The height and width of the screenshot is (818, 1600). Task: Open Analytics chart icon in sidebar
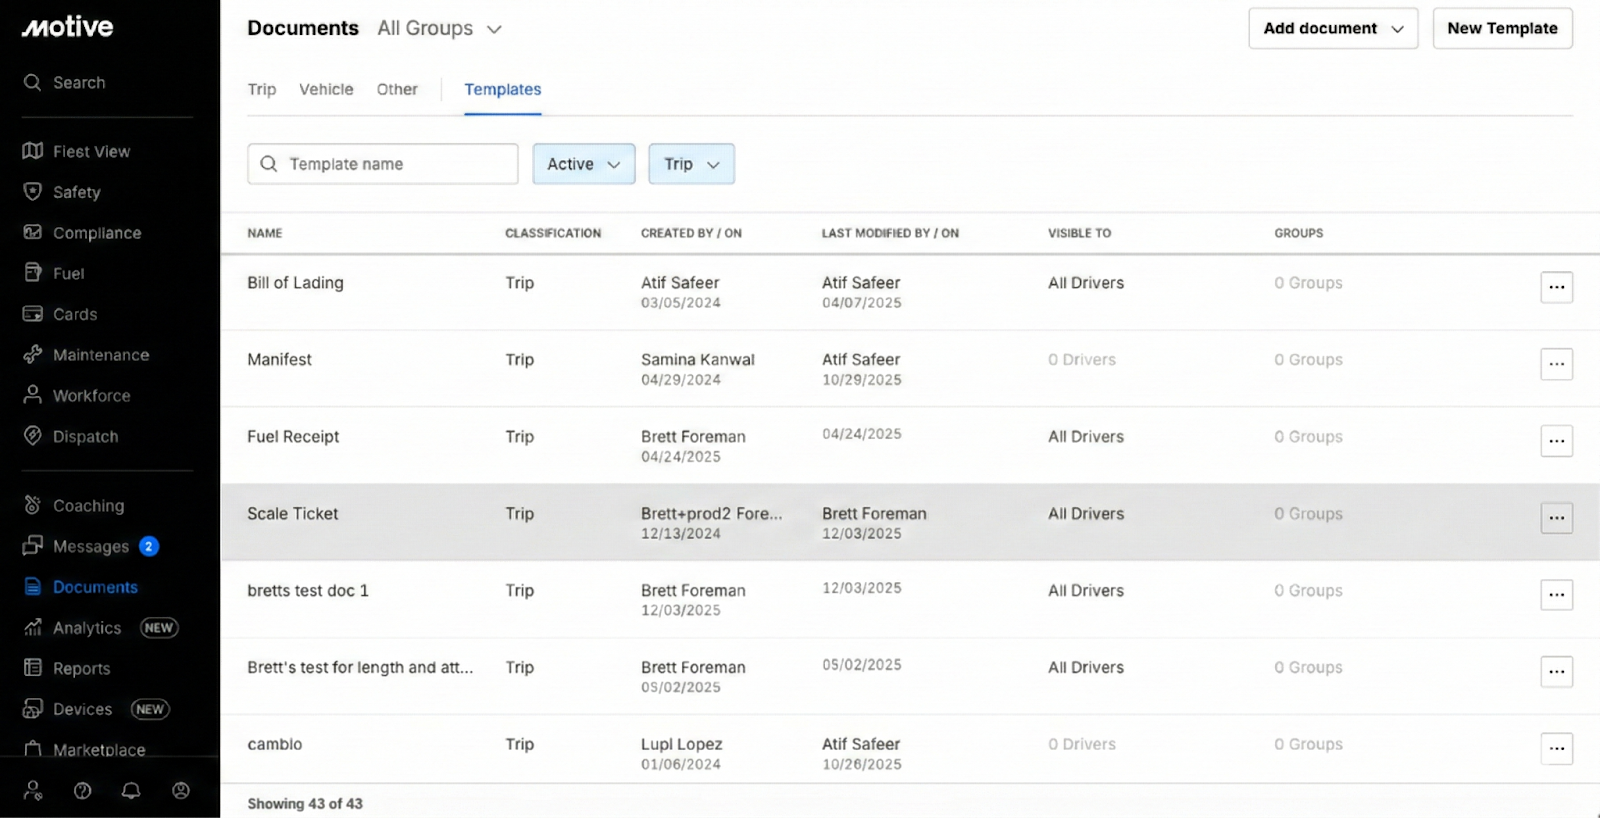33,628
